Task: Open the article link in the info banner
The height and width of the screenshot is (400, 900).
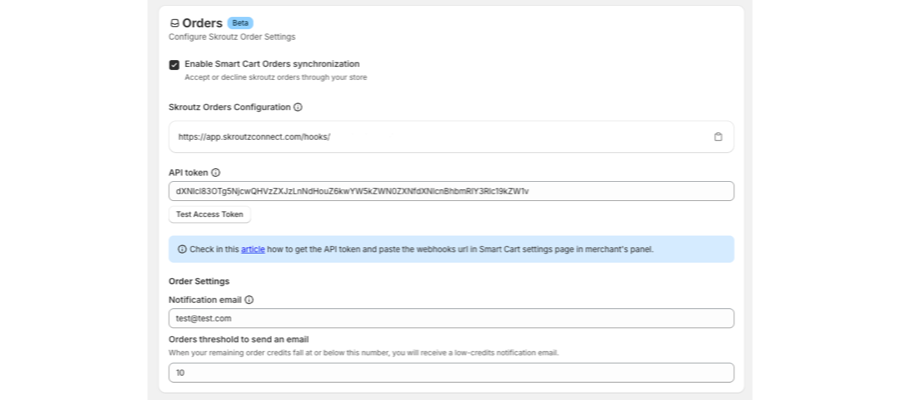Action: (x=253, y=250)
